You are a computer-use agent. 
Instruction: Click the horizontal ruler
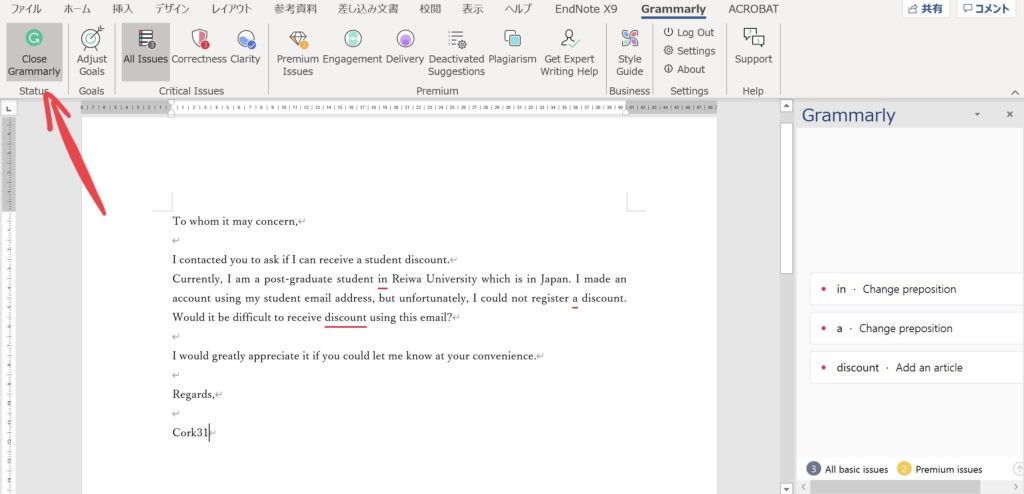[398, 107]
